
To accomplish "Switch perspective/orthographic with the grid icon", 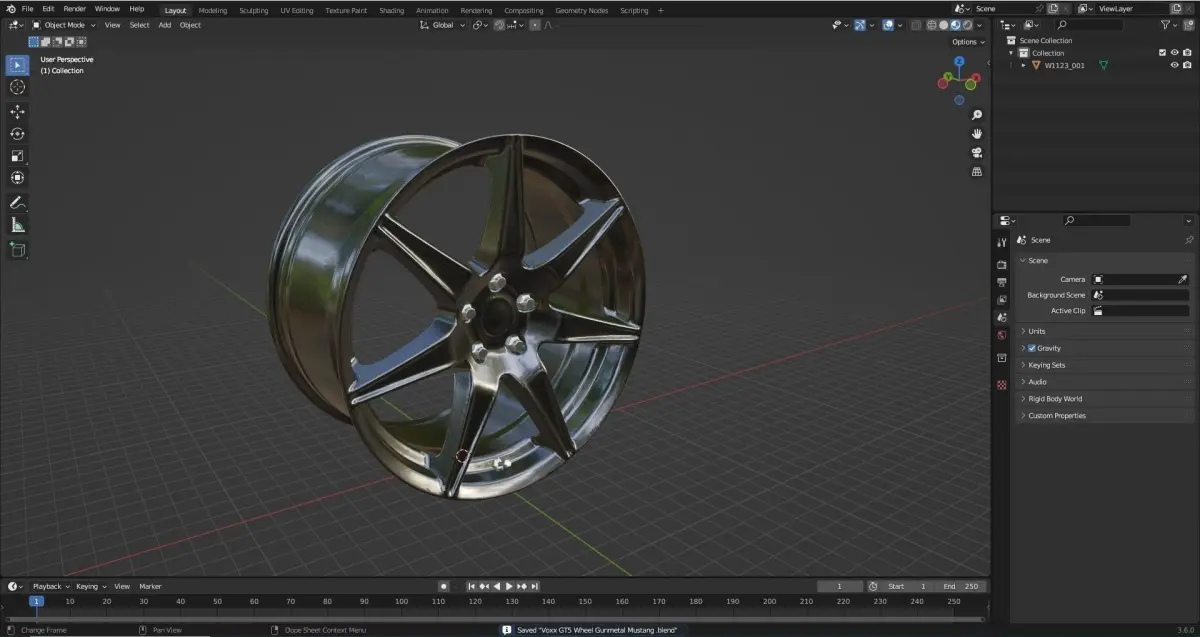I will point(977,172).
